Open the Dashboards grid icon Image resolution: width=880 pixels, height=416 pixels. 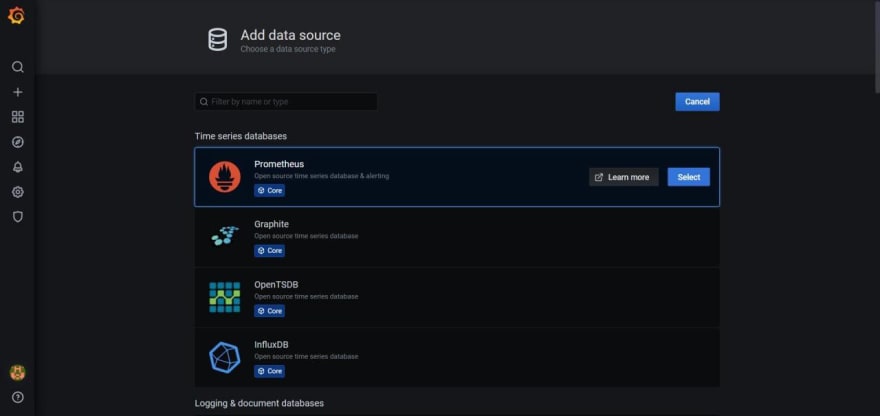[x=17, y=117]
